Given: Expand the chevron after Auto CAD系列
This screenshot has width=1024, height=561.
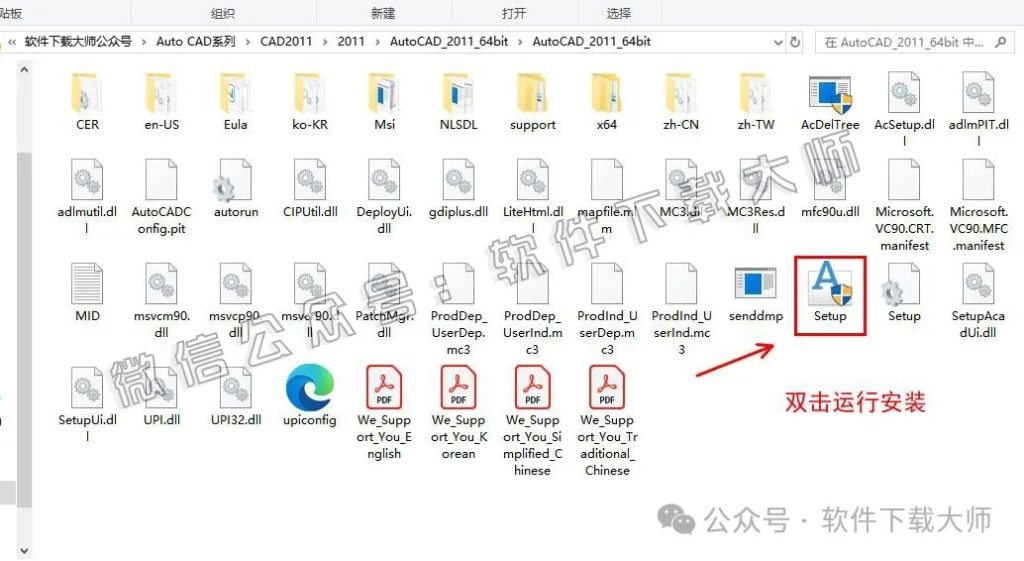Looking at the screenshot, I should coord(248,42).
